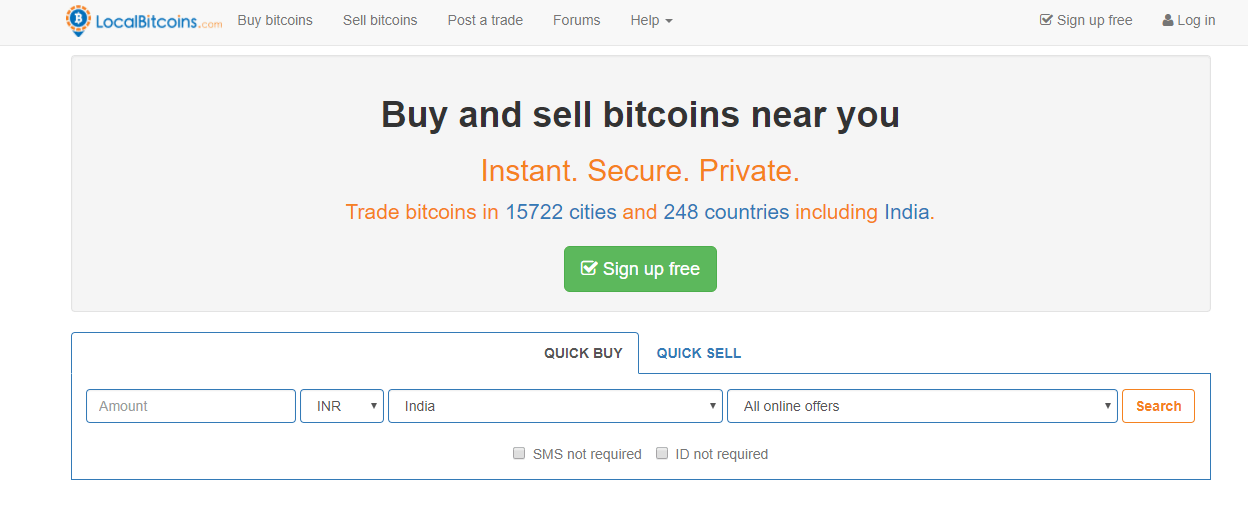Viewport: 1248px width, 516px height.
Task: Open the Help menu caret
Action: (668, 21)
